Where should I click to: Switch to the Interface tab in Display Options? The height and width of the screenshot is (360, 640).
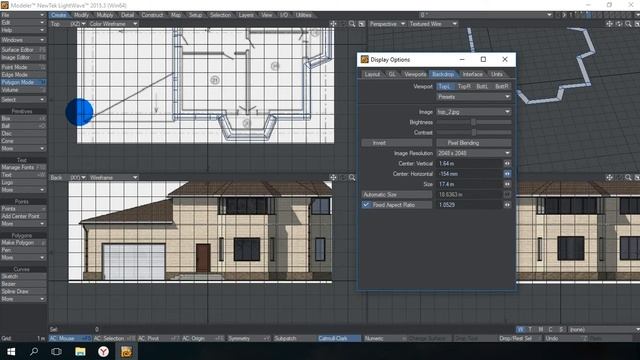[x=473, y=74]
